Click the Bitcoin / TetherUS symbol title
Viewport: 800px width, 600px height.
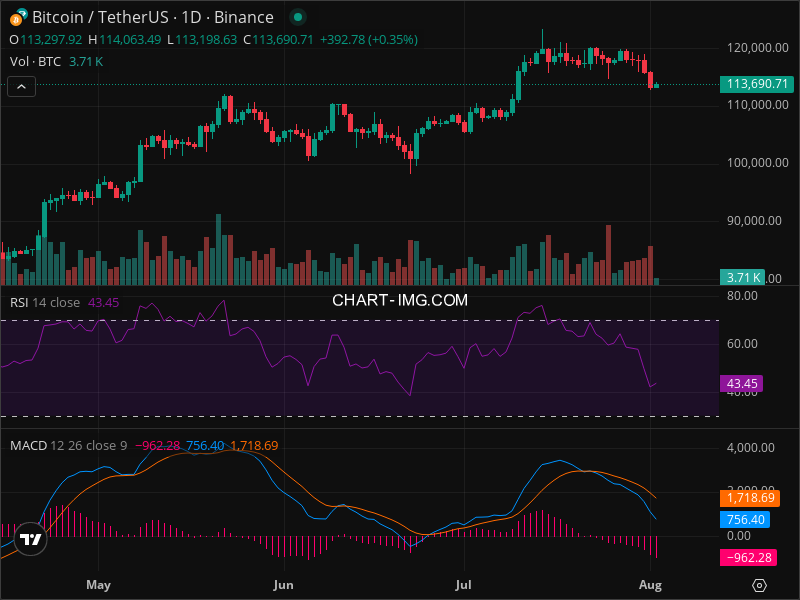(x=153, y=17)
